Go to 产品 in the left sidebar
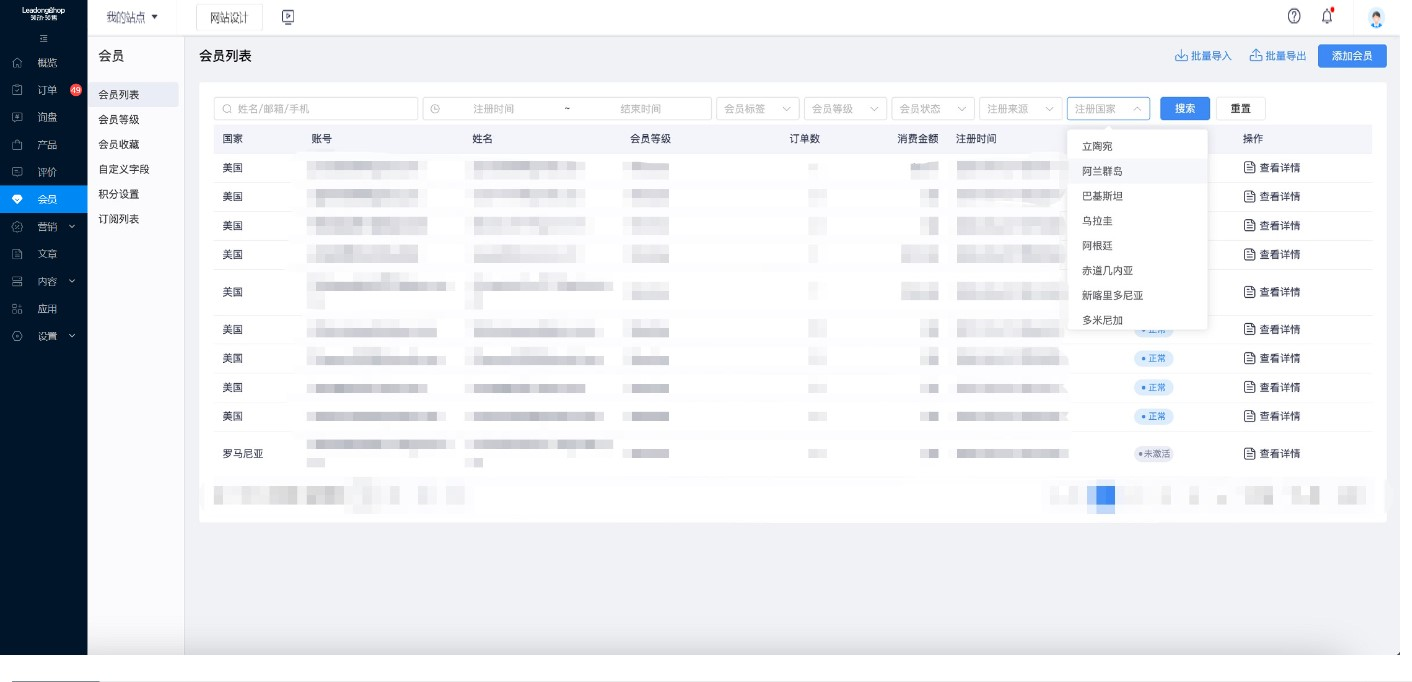Viewport: 1412px width, 682px height. coord(46,145)
